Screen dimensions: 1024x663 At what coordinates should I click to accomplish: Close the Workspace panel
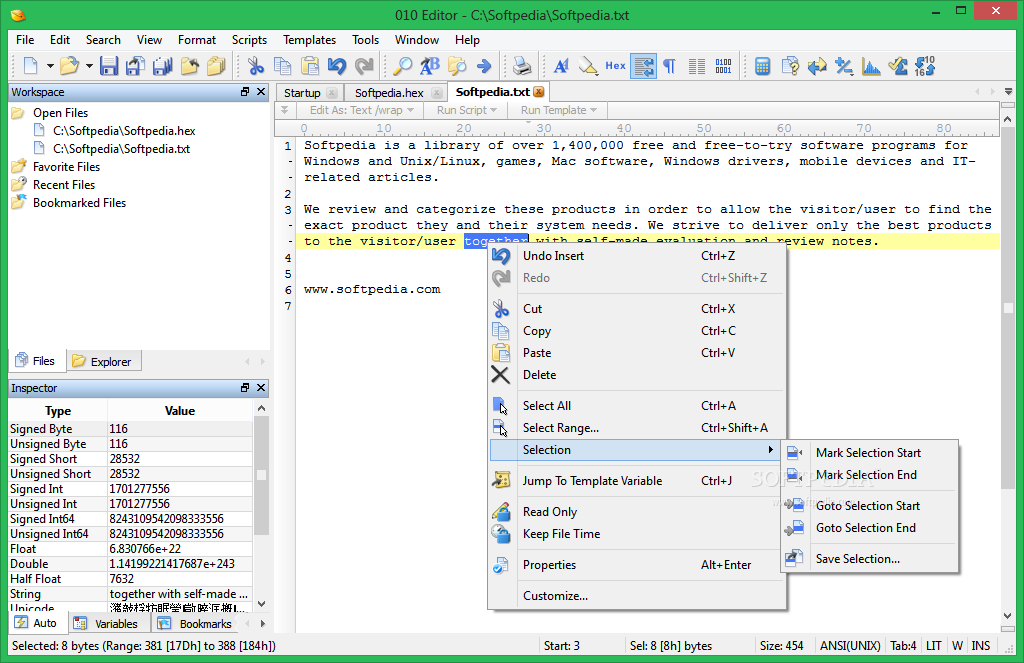click(261, 92)
